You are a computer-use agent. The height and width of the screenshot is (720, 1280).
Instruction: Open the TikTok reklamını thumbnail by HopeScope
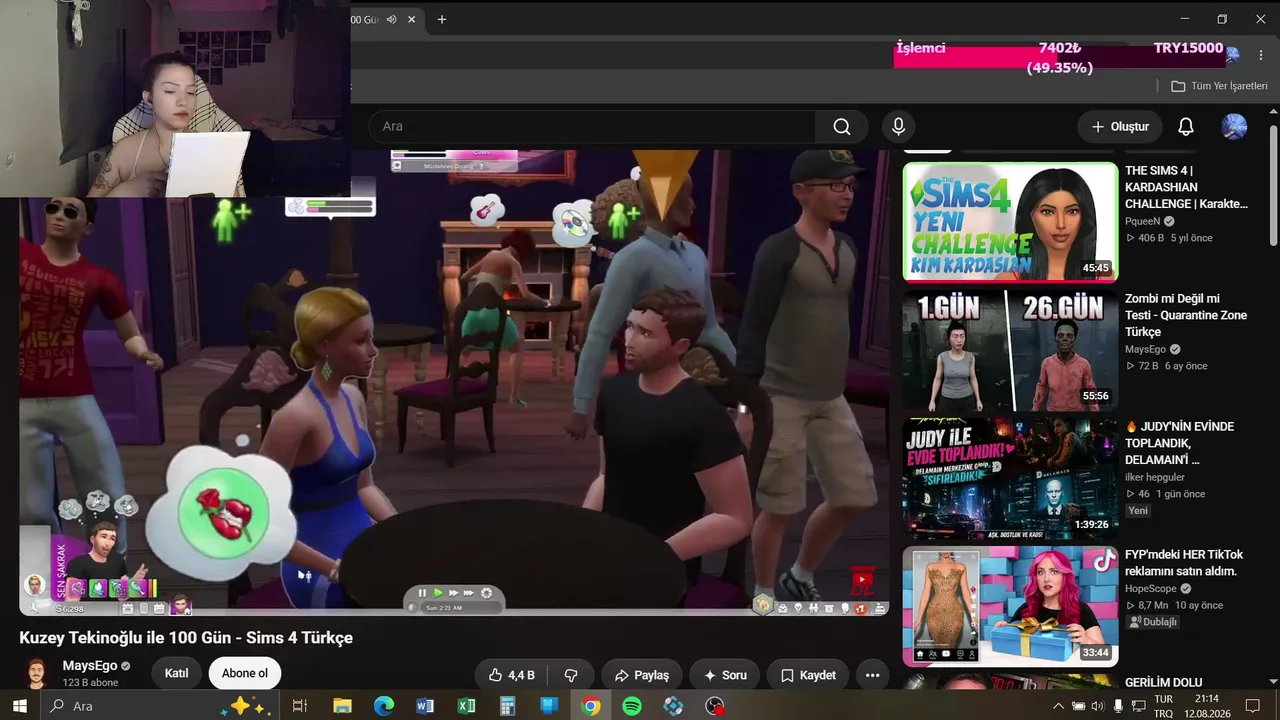1010,606
